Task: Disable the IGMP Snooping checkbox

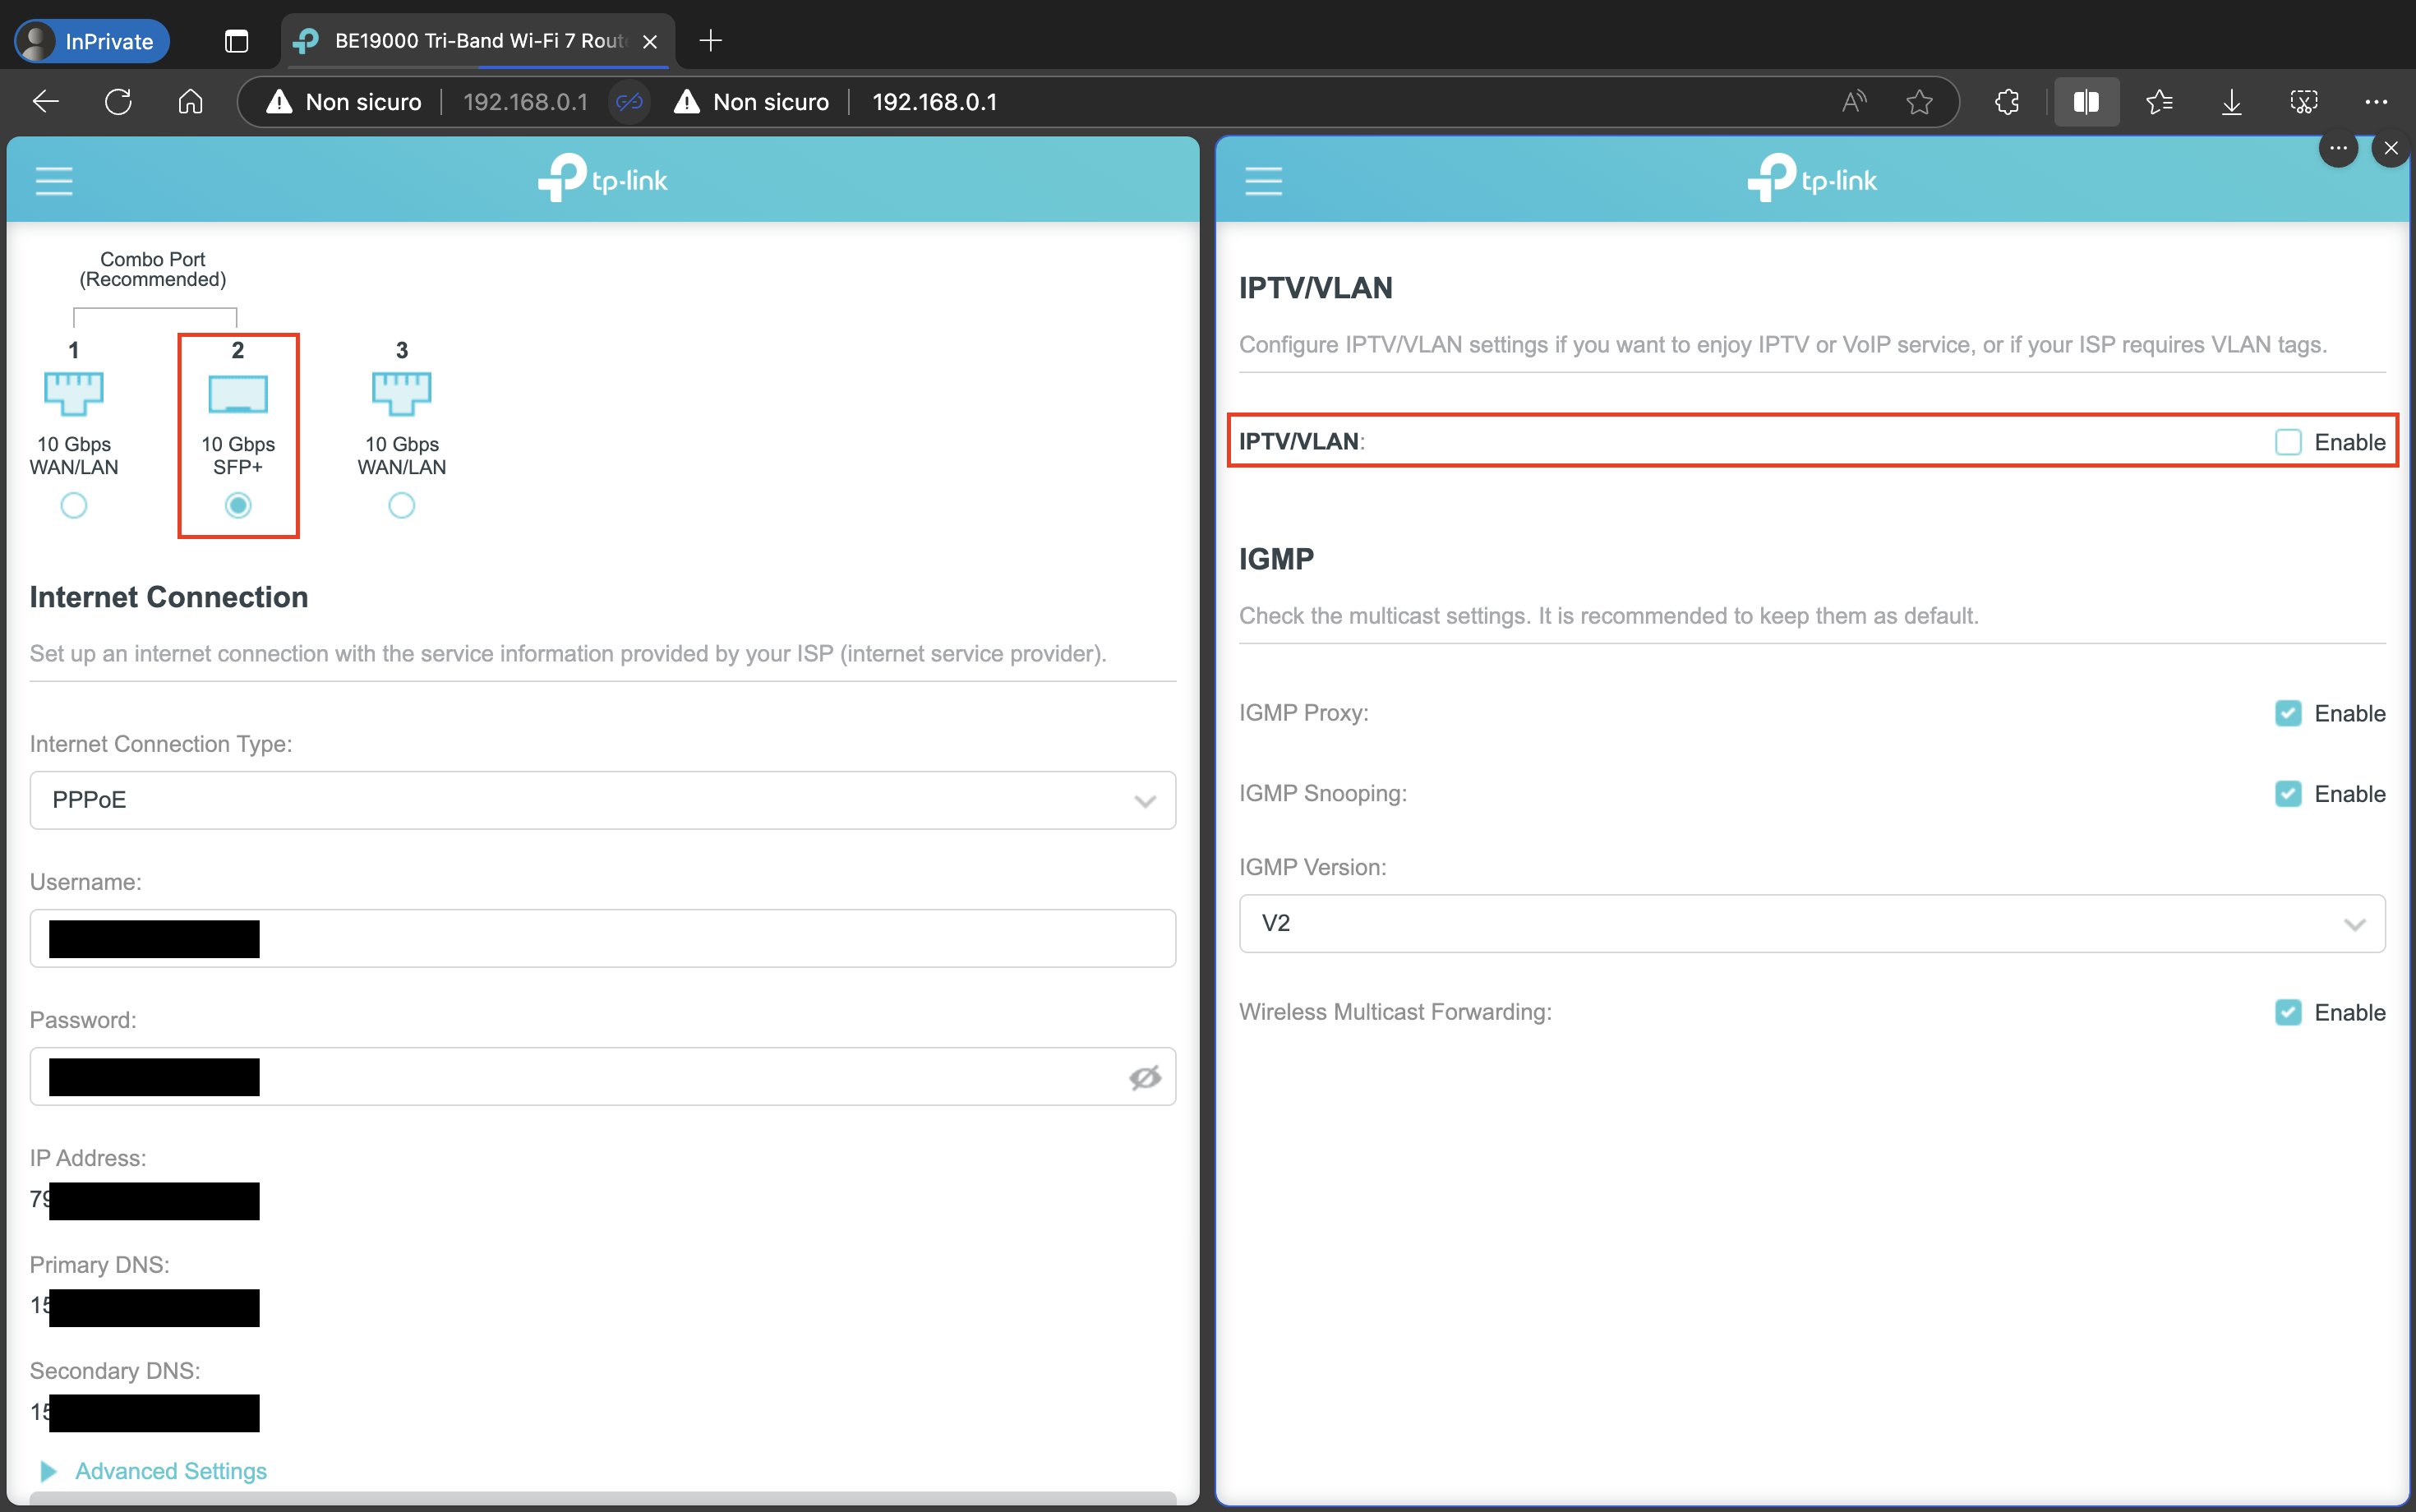Action: (2288, 794)
